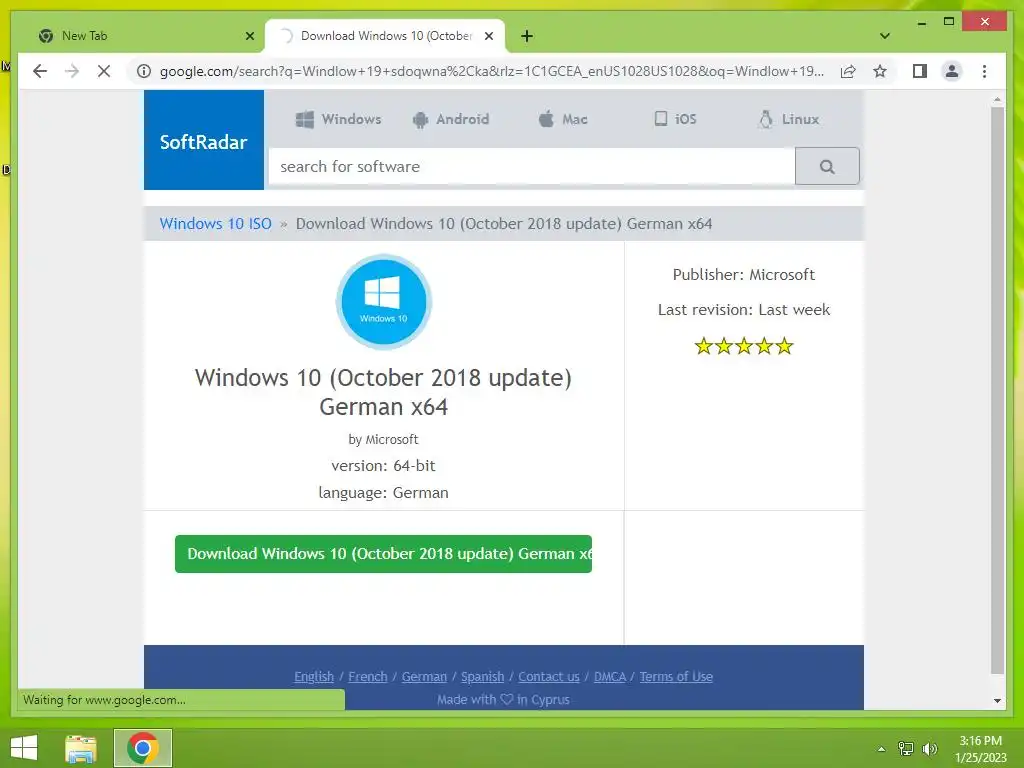Switch site language to German

(424, 677)
